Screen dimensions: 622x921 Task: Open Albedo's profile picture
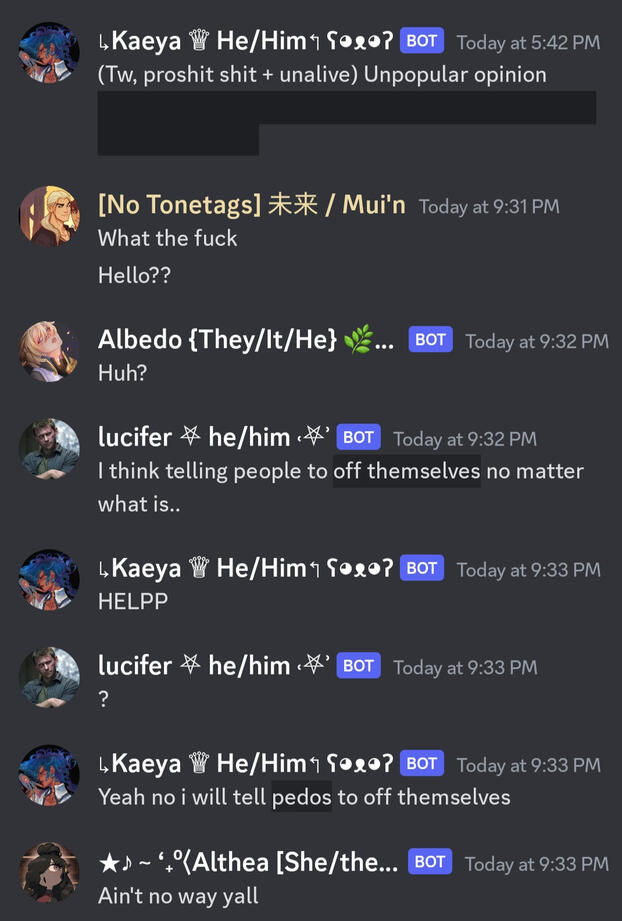click(x=49, y=351)
